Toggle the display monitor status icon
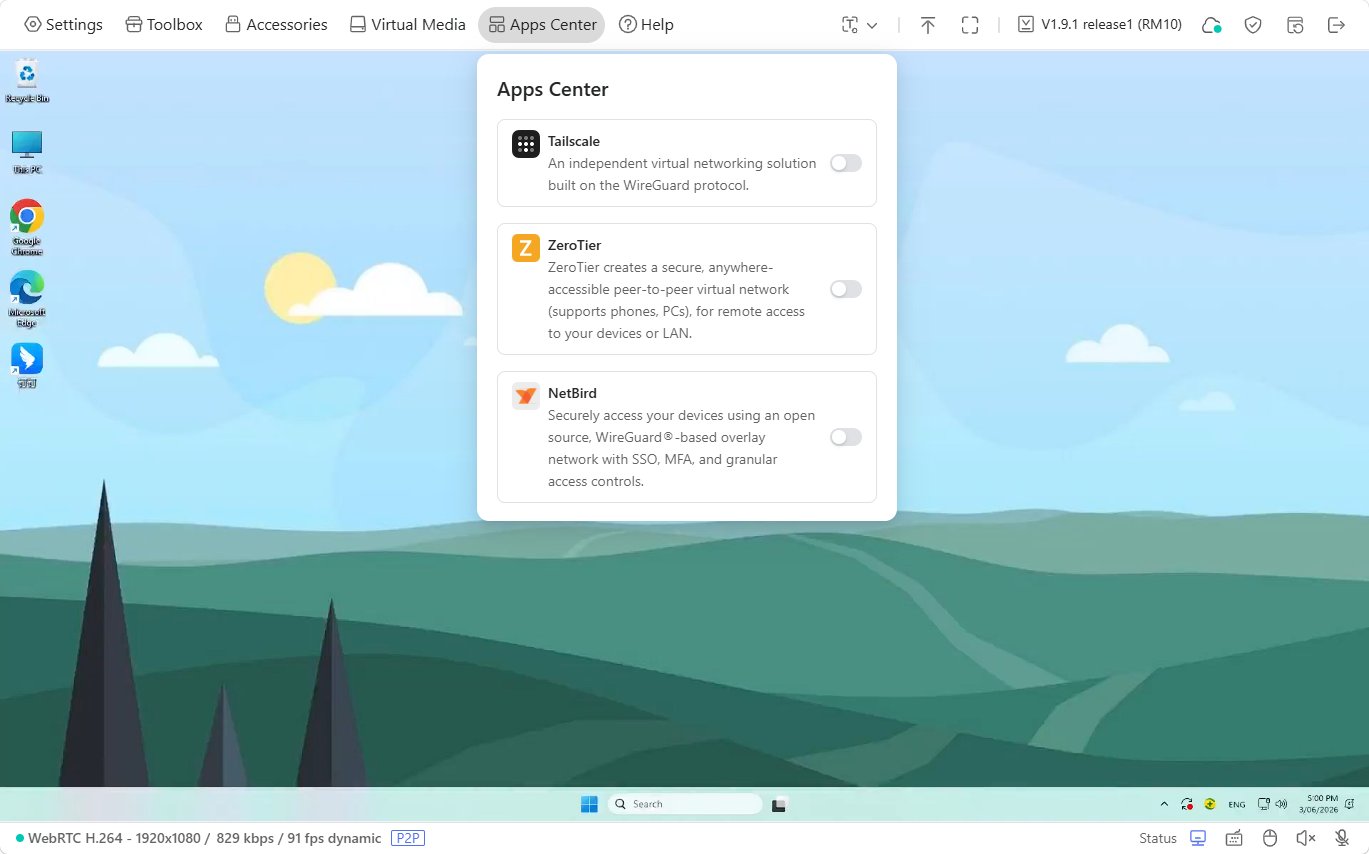 [1198, 838]
